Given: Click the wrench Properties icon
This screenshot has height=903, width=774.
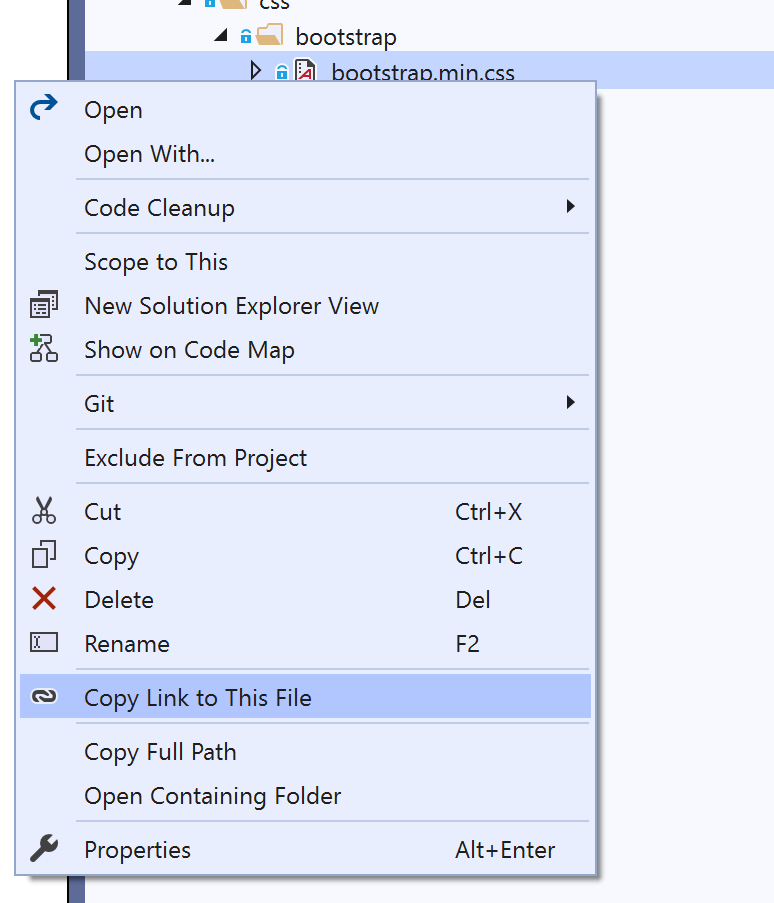Looking at the screenshot, I should (44, 850).
